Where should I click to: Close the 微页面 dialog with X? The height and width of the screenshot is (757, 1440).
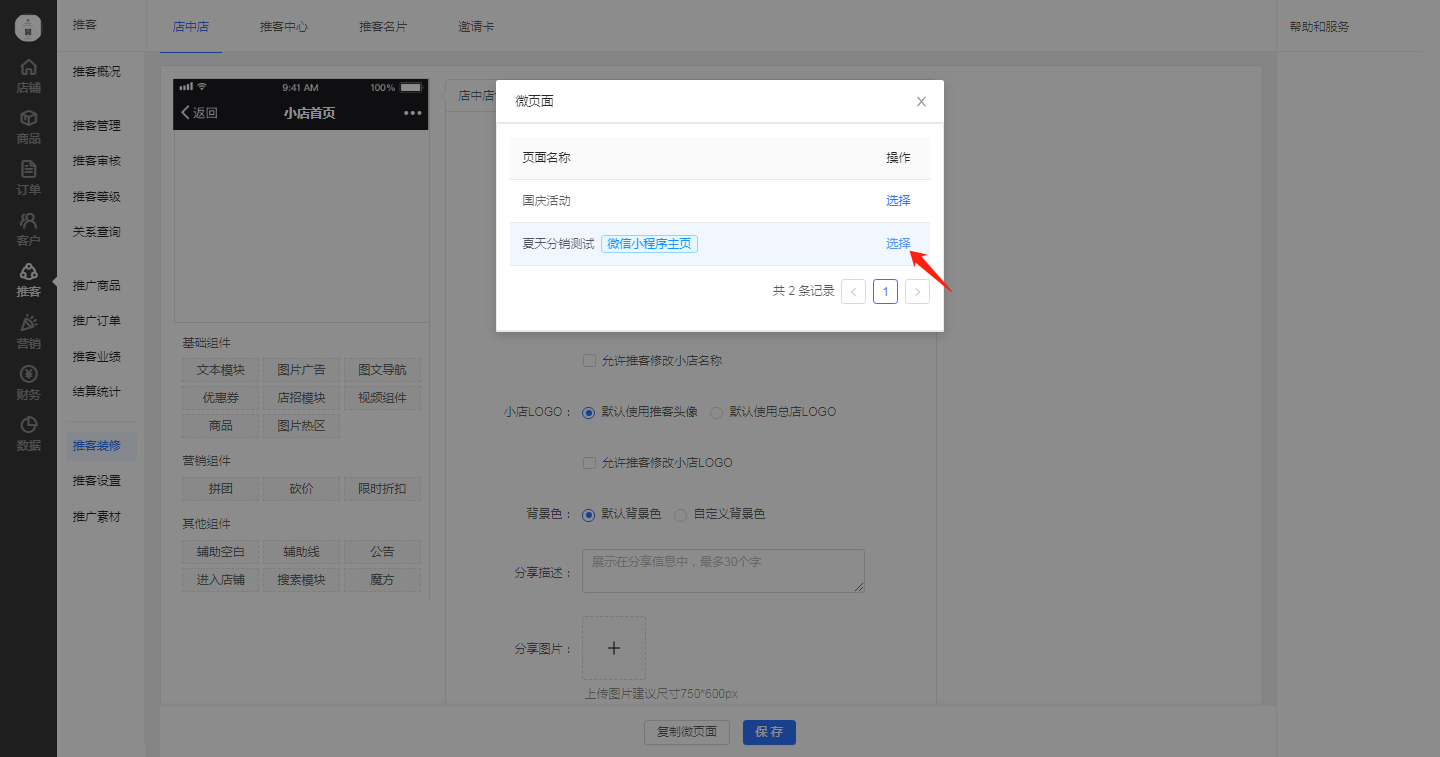click(921, 101)
